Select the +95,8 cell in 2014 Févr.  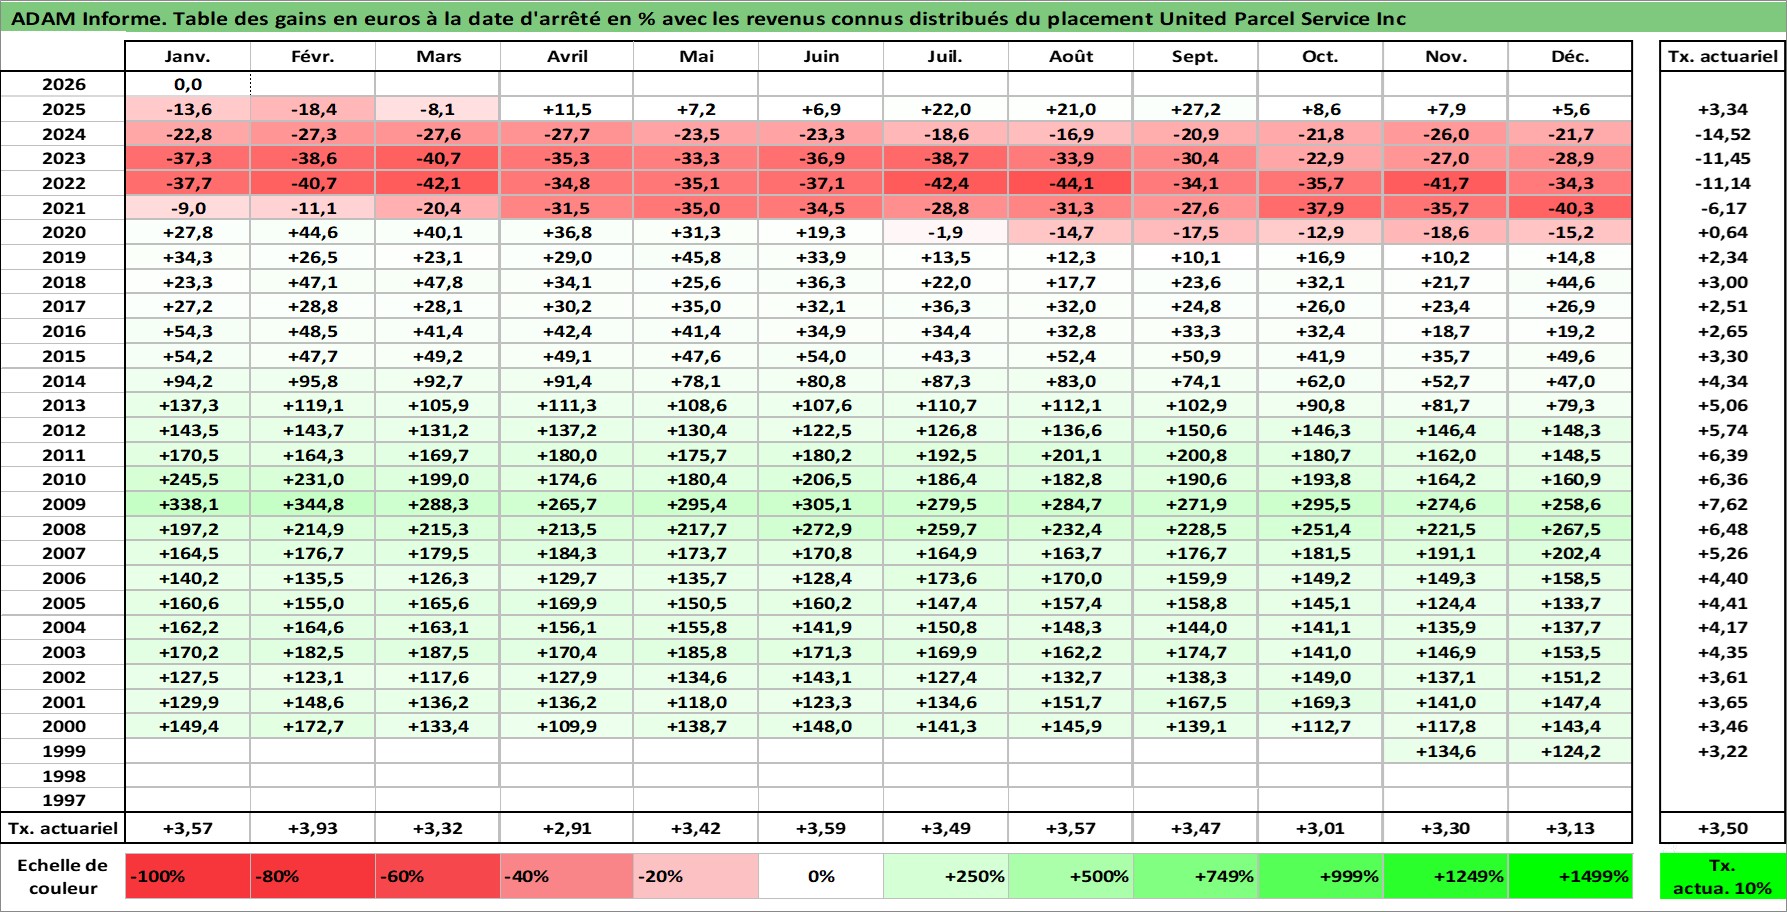click(313, 381)
